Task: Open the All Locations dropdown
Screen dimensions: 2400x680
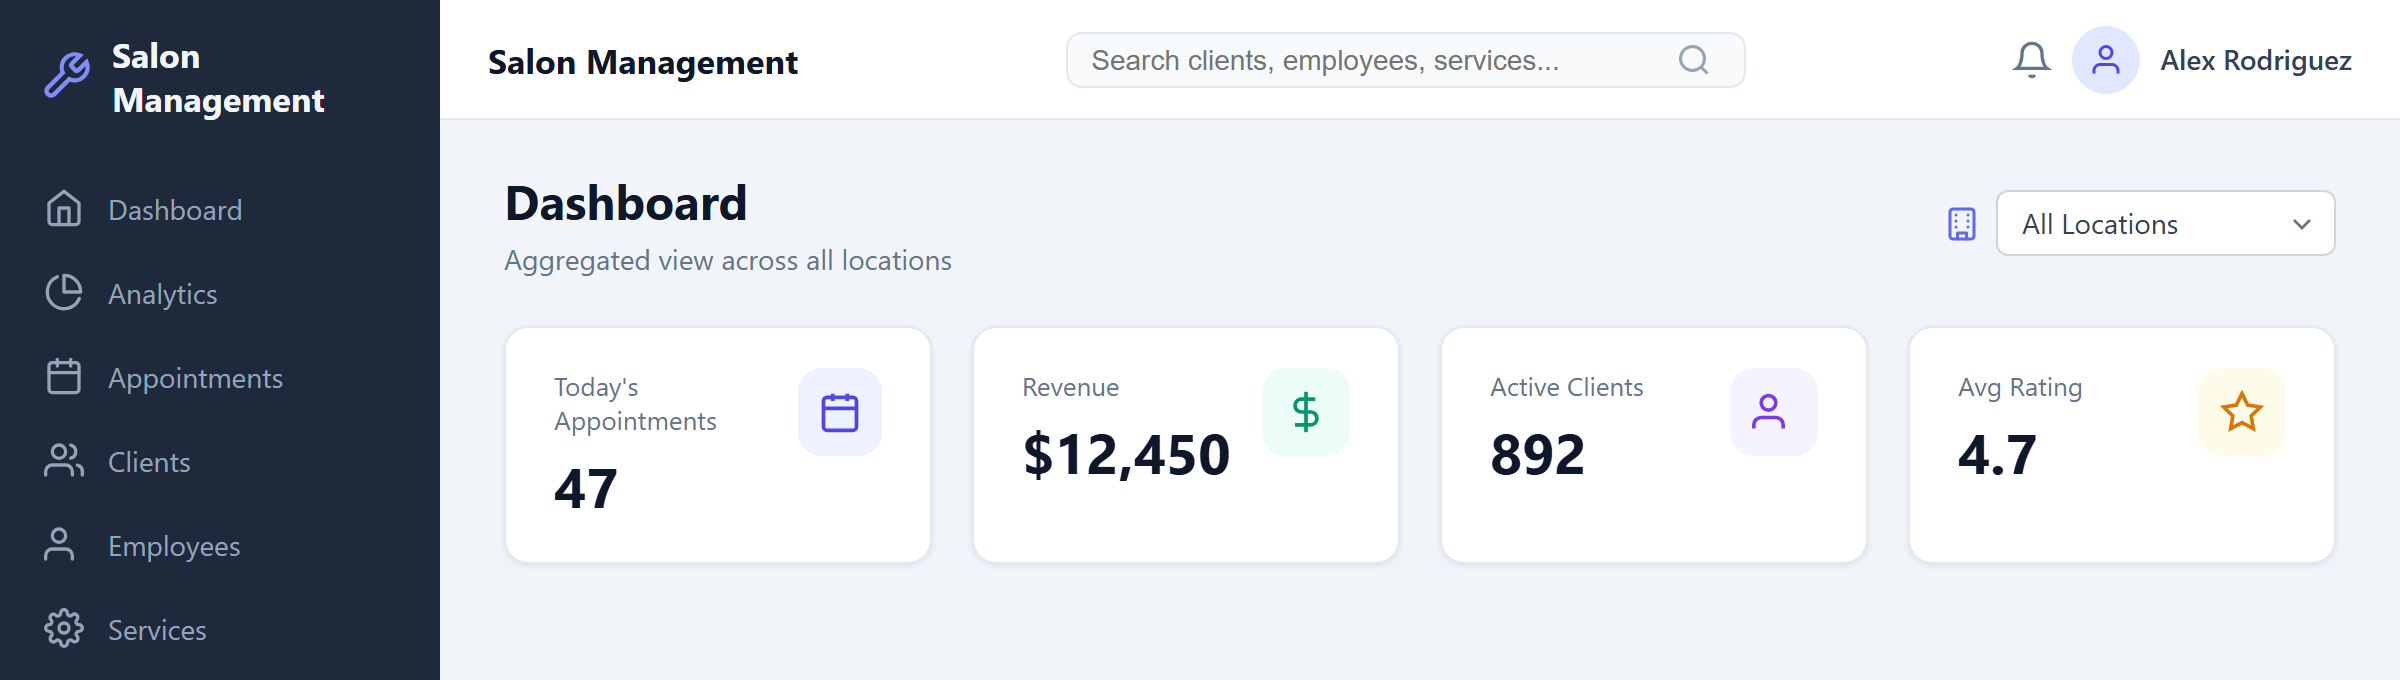Action: [2165, 223]
